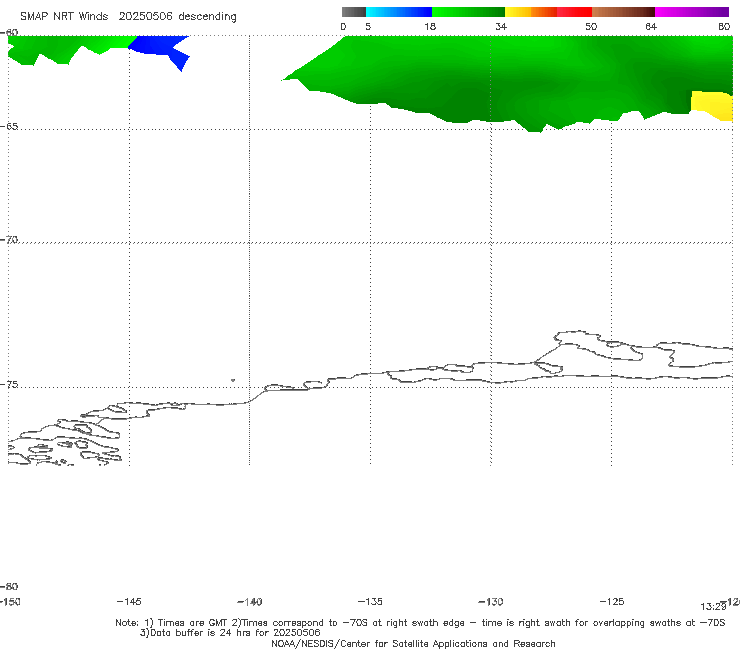The width and height of the screenshot is (740, 650).
Task: Click the "-65" latitude axis label
Action: pos(9,127)
